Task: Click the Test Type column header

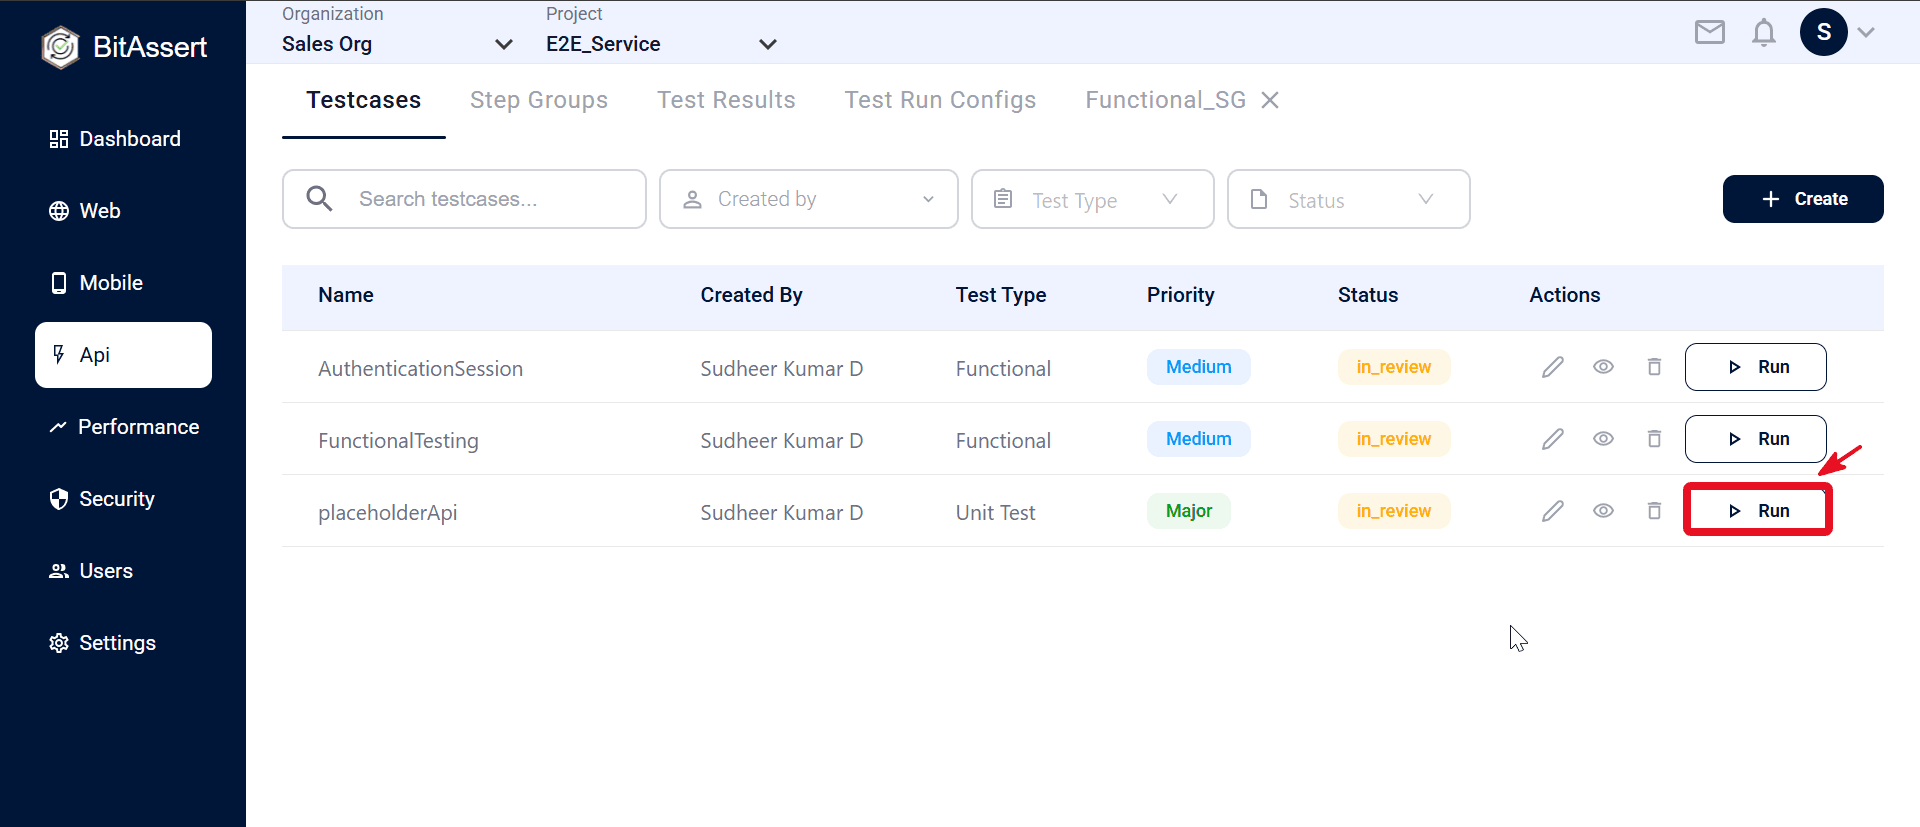Action: point(1001,295)
